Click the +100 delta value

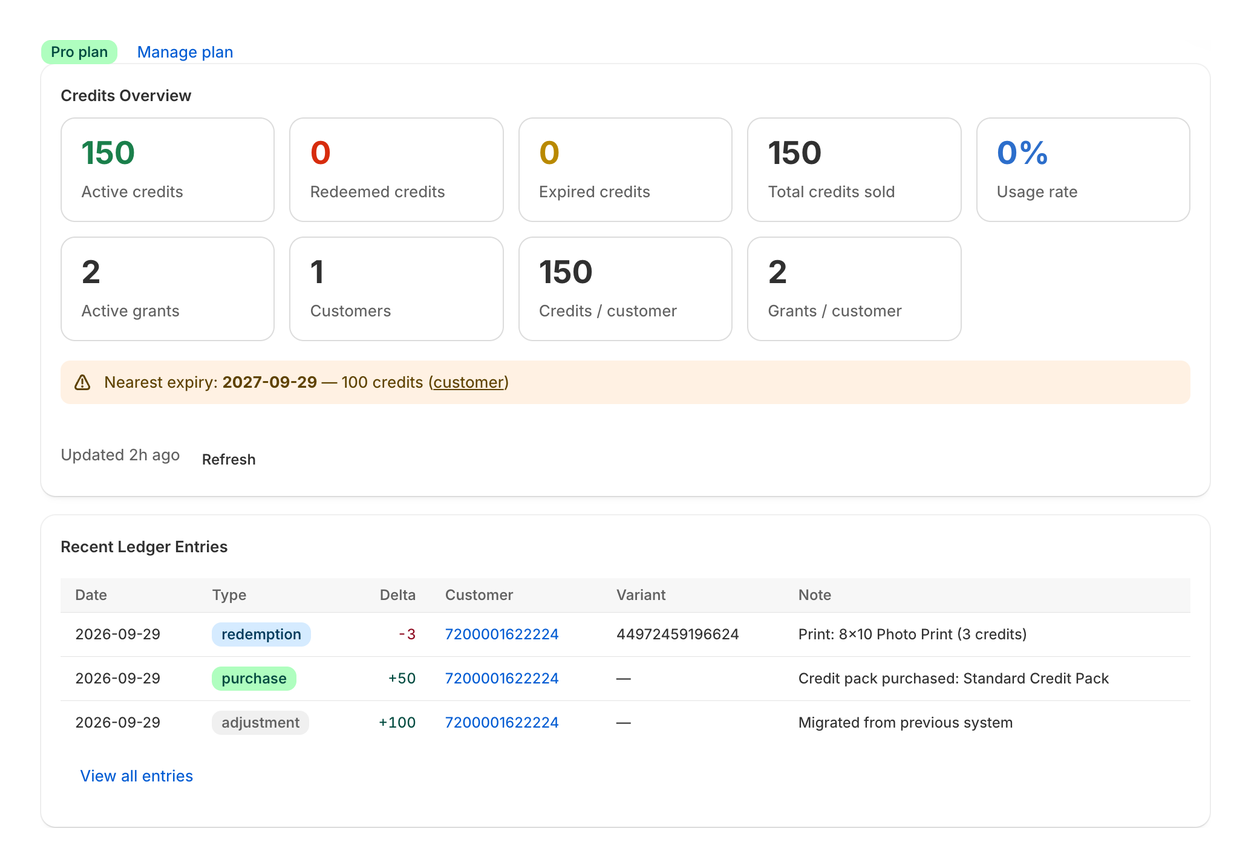[397, 722]
